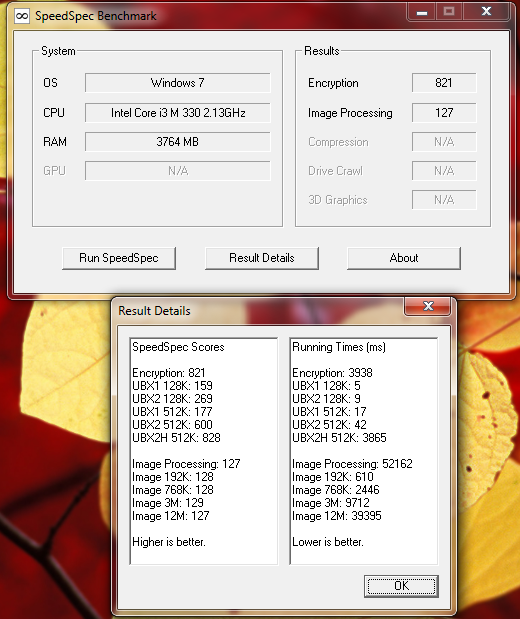Screen dimensions: 520x619
Task: Open the About button
Action: (x=404, y=258)
